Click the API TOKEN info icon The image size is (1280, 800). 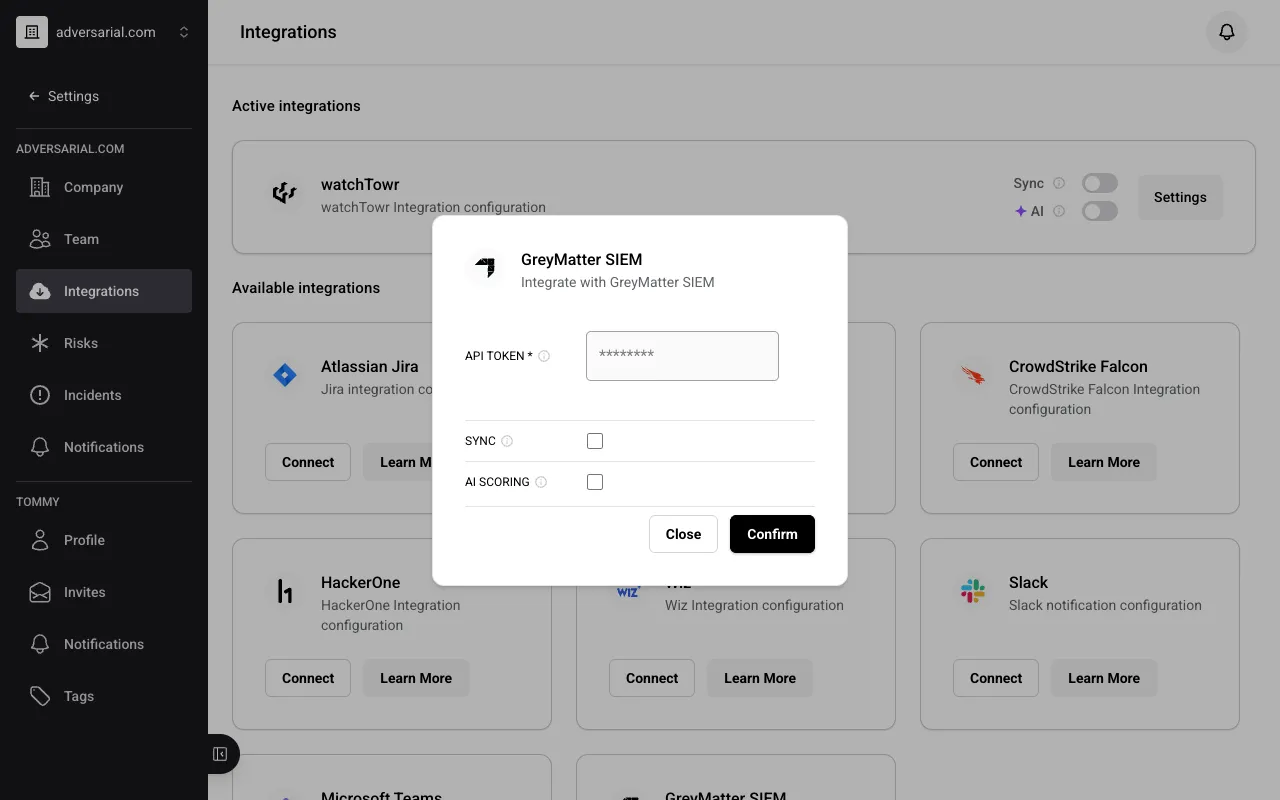click(x=544, y=356)
